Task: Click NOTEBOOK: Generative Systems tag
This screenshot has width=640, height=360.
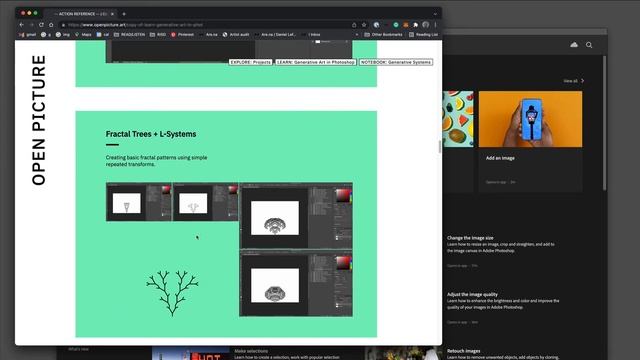Action: point(396,62)
